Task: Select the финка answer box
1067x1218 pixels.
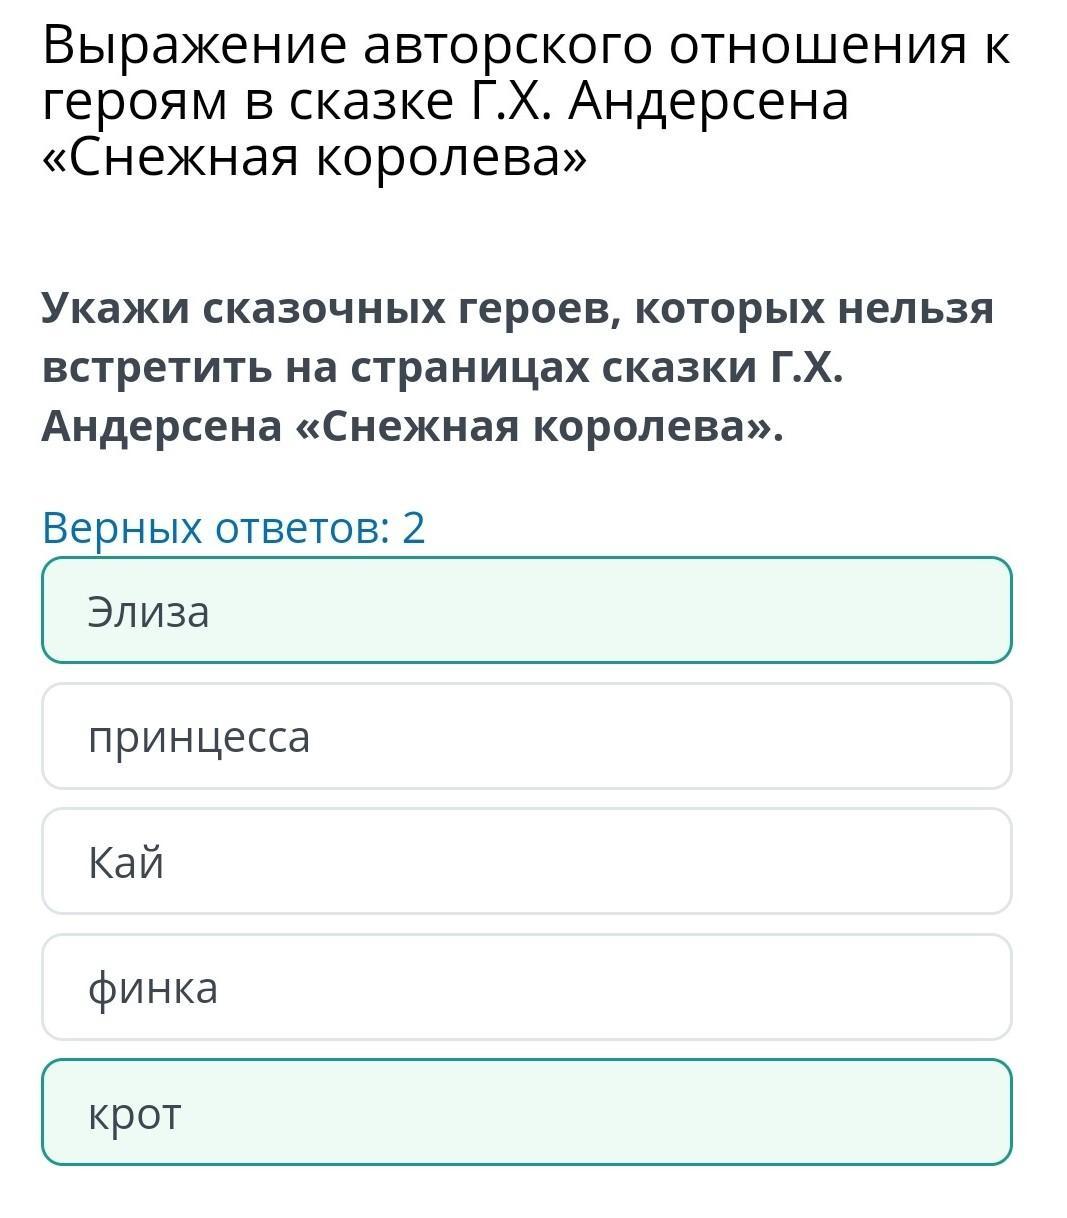Action: [x=526, y=987]
